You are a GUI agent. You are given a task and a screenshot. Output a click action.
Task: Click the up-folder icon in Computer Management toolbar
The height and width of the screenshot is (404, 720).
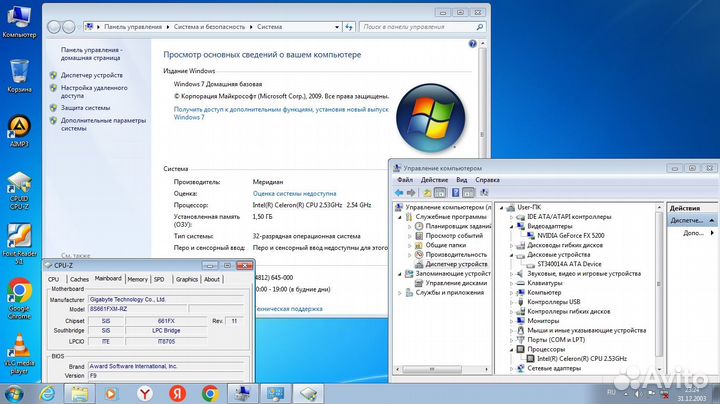point(427,193)
